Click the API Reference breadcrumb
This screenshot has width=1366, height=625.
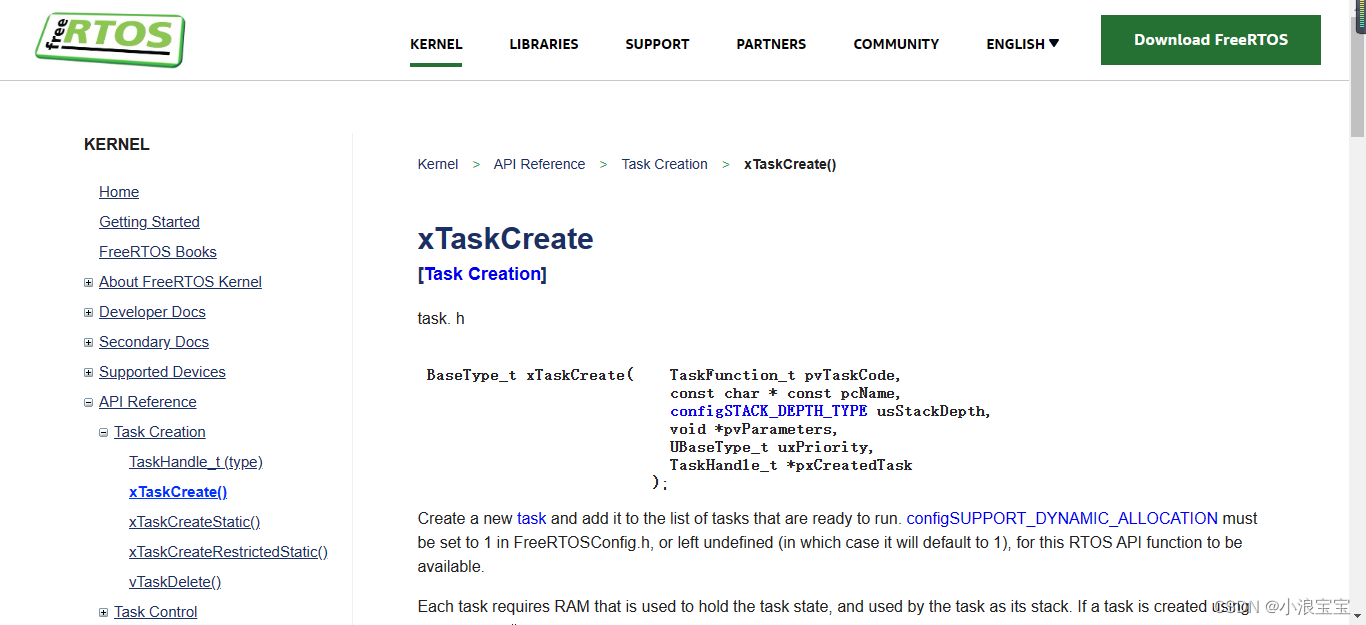(539, 164)
